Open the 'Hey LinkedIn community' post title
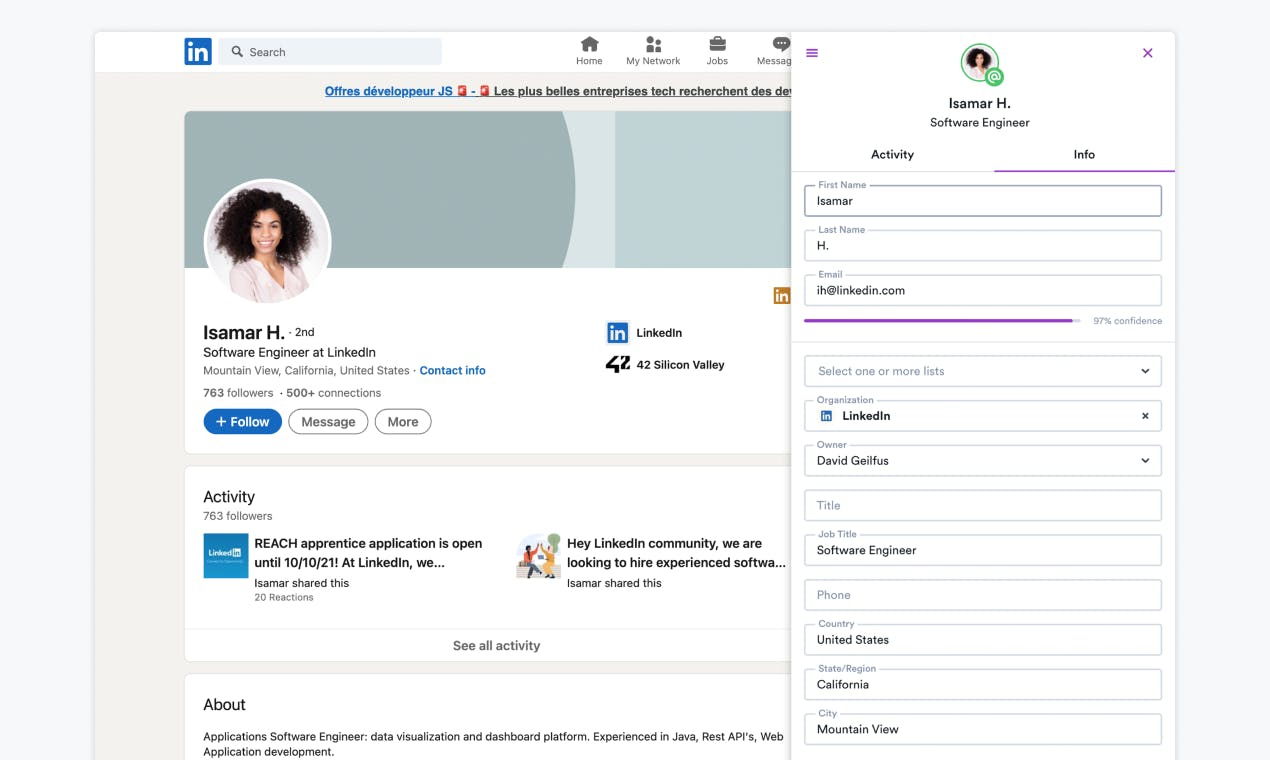The height and width of the screenshot is (760, 1270). click(x=676, y=553)
